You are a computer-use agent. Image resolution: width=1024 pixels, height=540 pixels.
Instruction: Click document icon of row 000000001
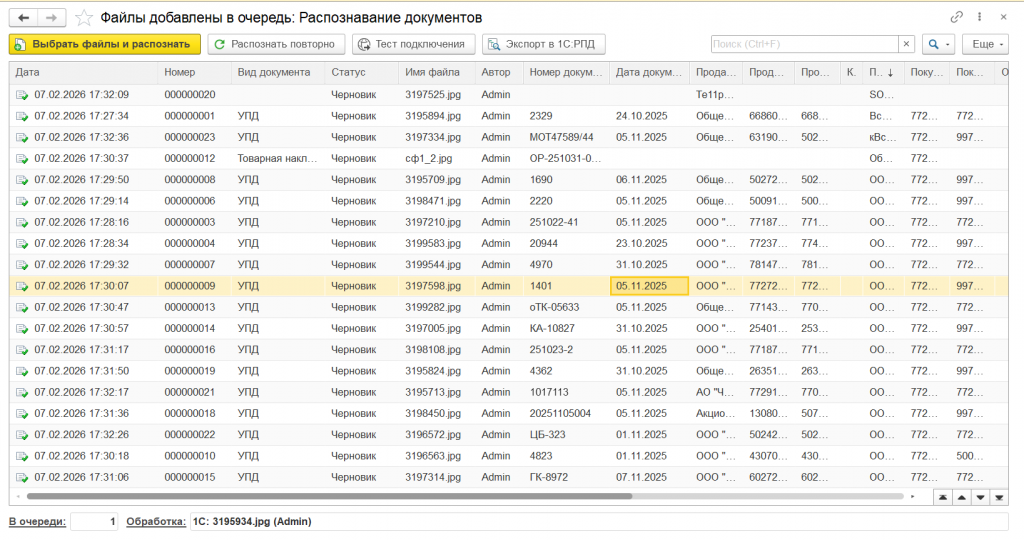[22, 116]
